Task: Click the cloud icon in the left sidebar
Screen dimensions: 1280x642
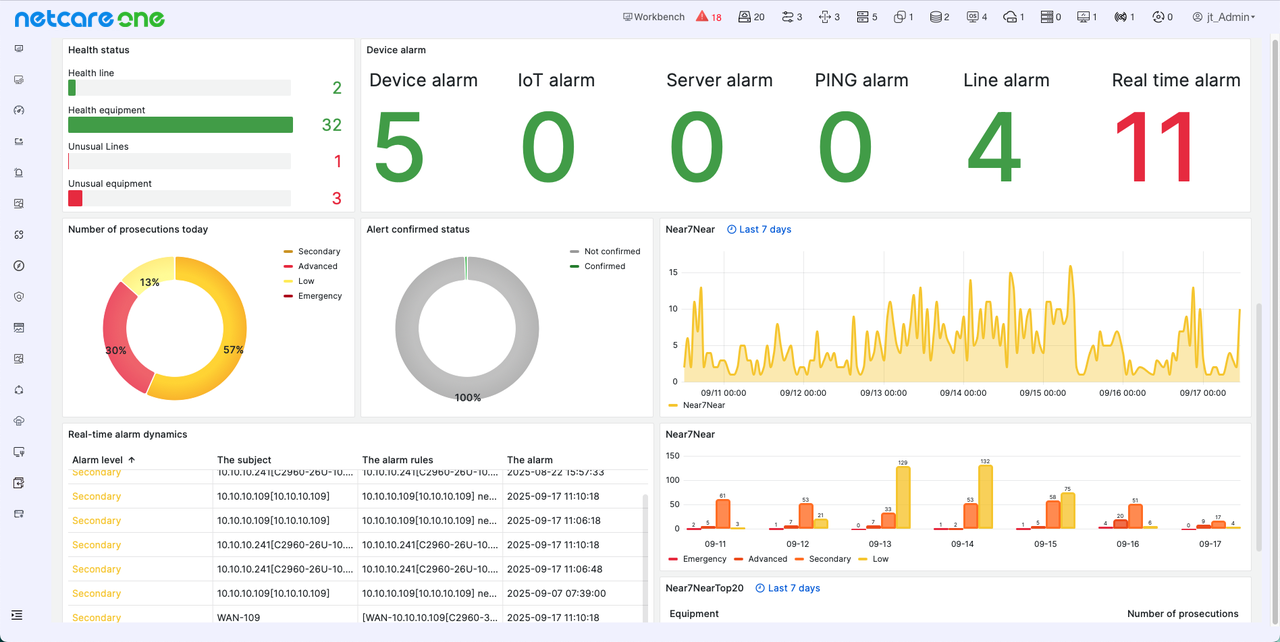Action: point(19,421)
